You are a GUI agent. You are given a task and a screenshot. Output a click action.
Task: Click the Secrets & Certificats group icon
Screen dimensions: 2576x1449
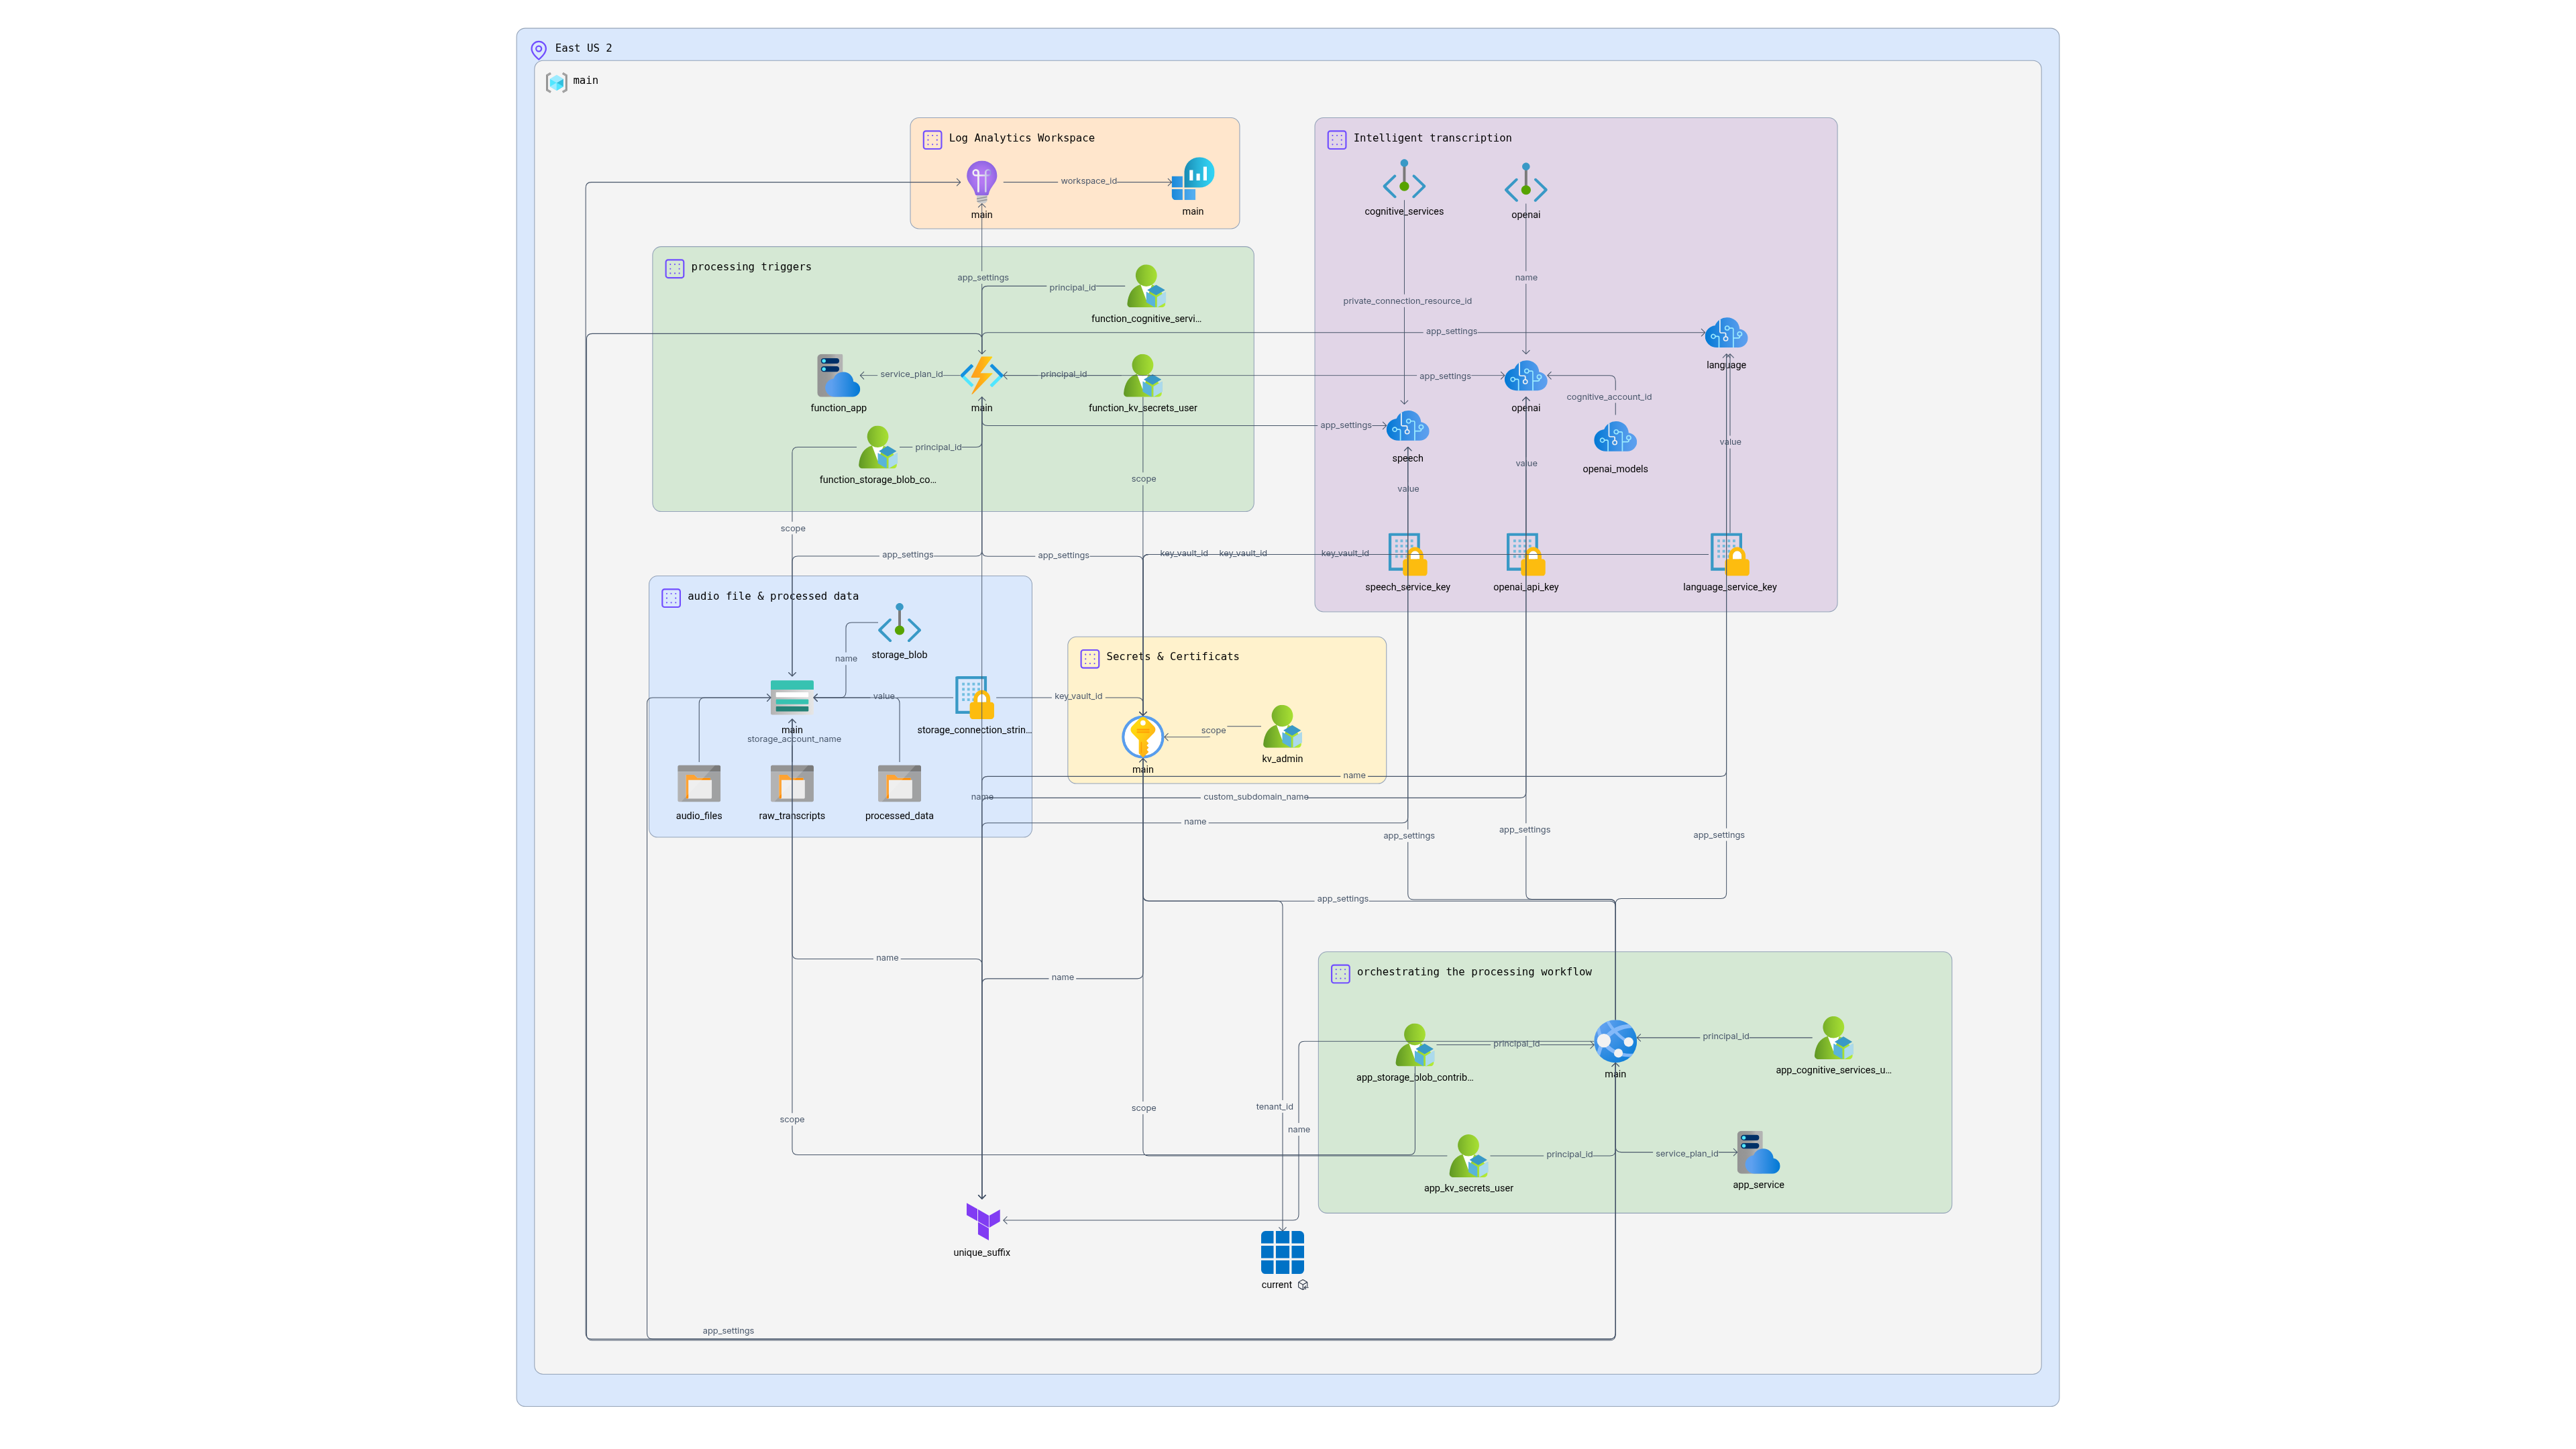1089,659
